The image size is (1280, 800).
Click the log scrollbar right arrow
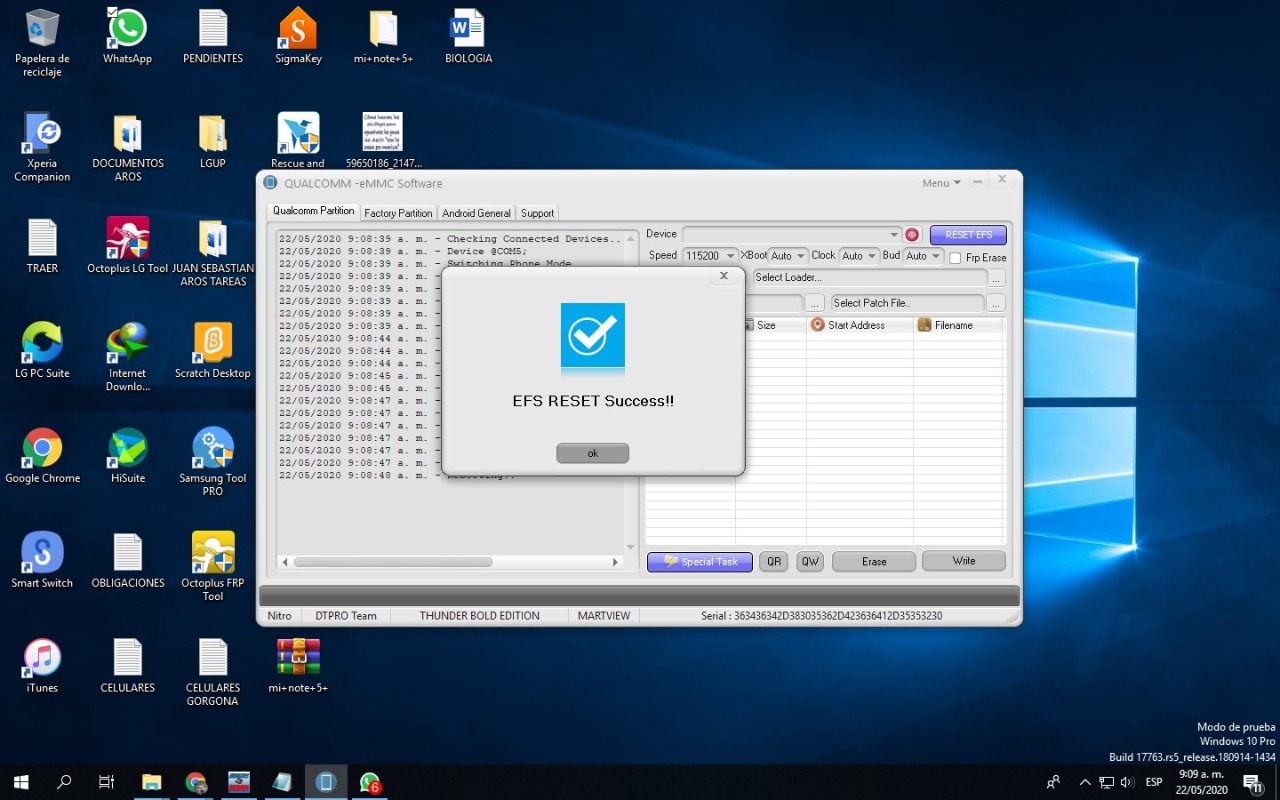(x=616, y=562)
